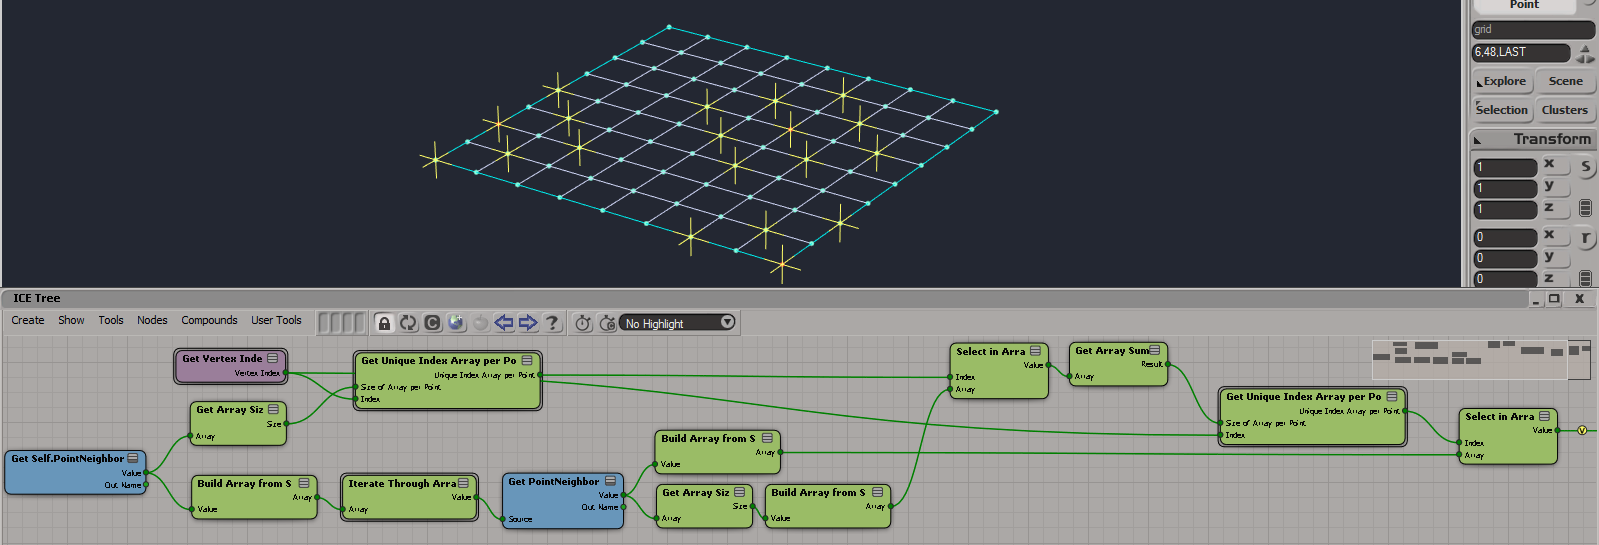Click the lock icon in ICE Tree toolbar
This screenshot has height=545, width=1599.
coord(384,323)
